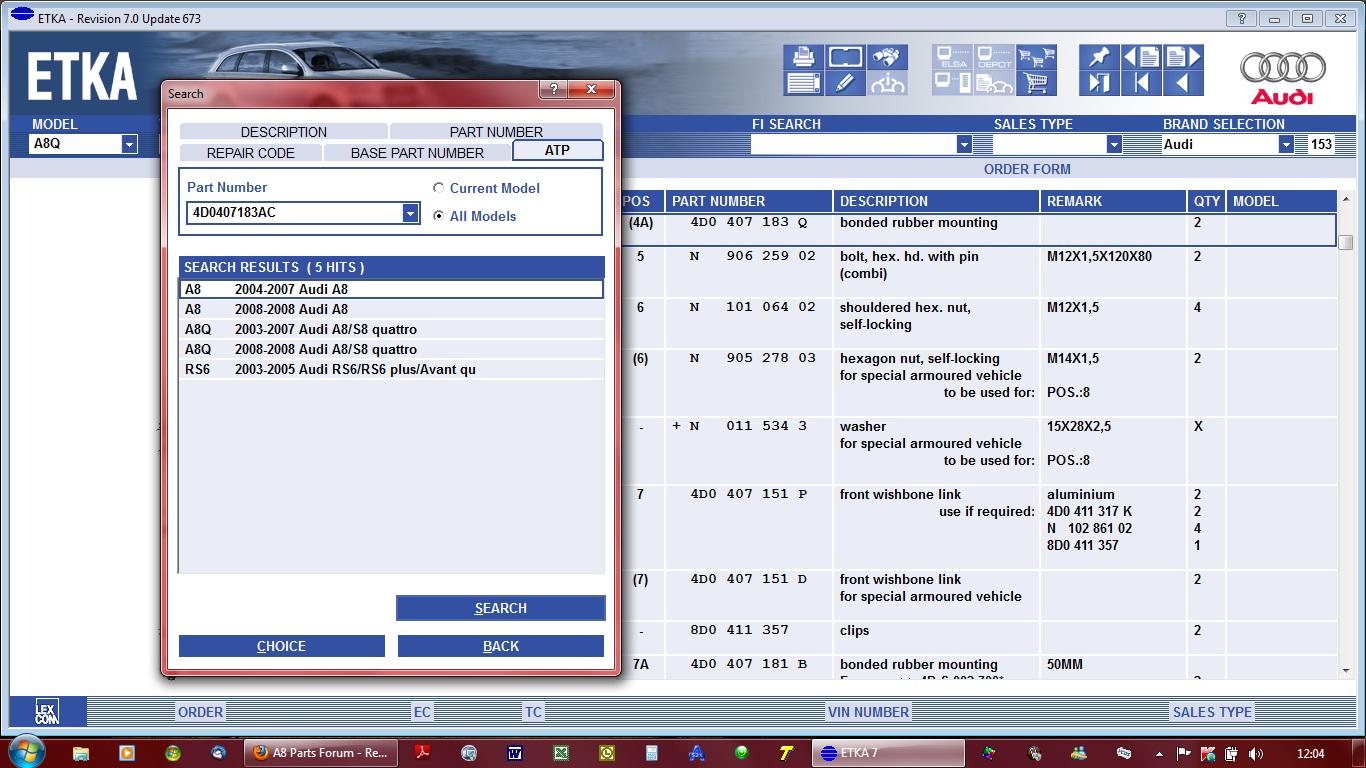1366x768 pixels.
Task: Select the All Models radio button
Action: (438, 216)
